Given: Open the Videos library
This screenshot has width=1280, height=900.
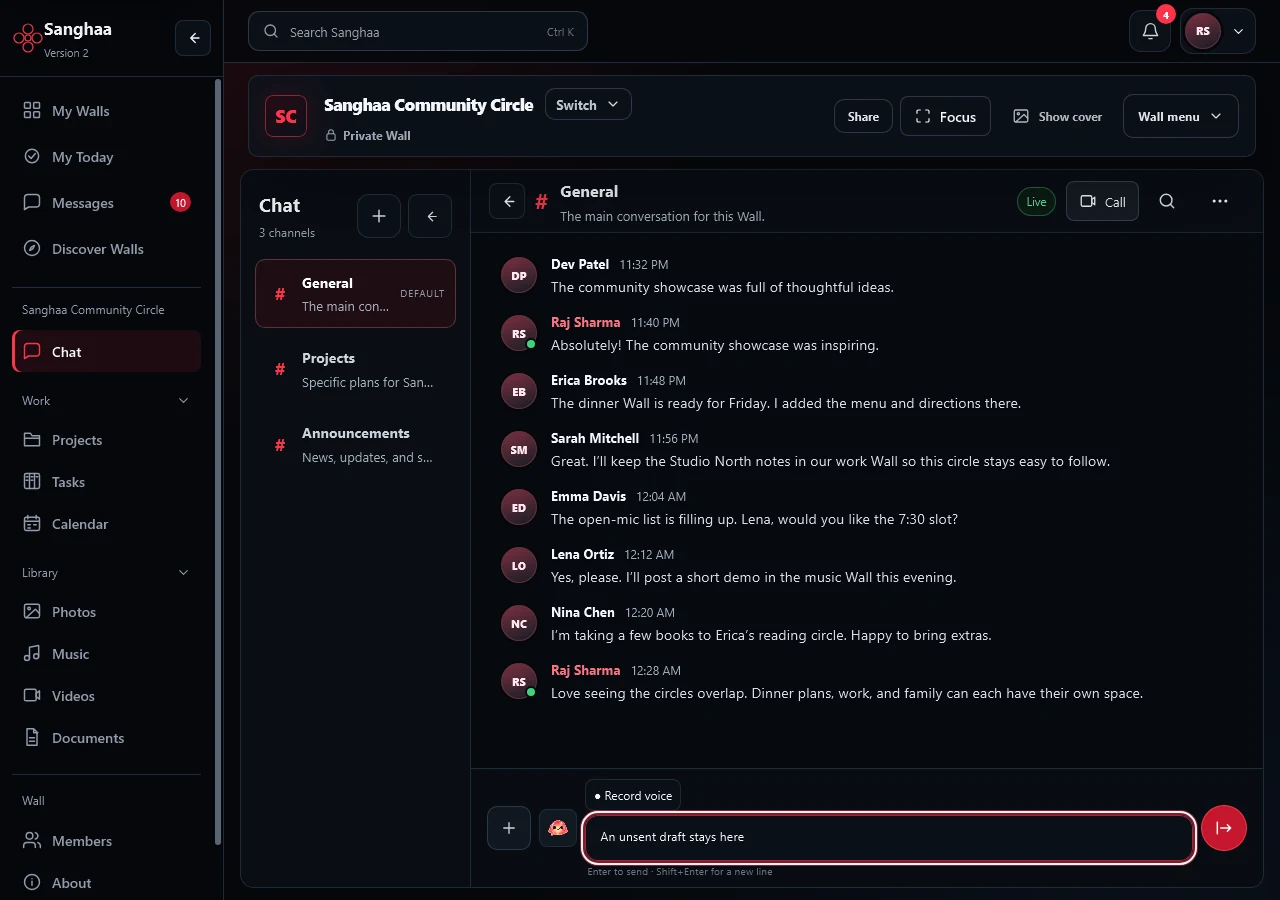Looking at the screenshot, I should coord(106,696).
